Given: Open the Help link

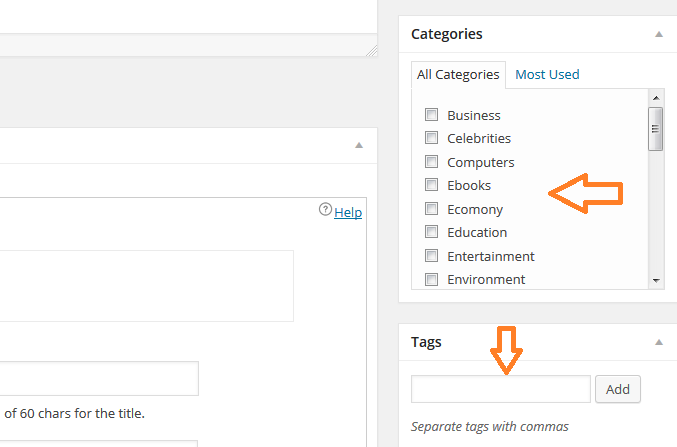Looking at the screenshot, I should [x=348, y=212].
